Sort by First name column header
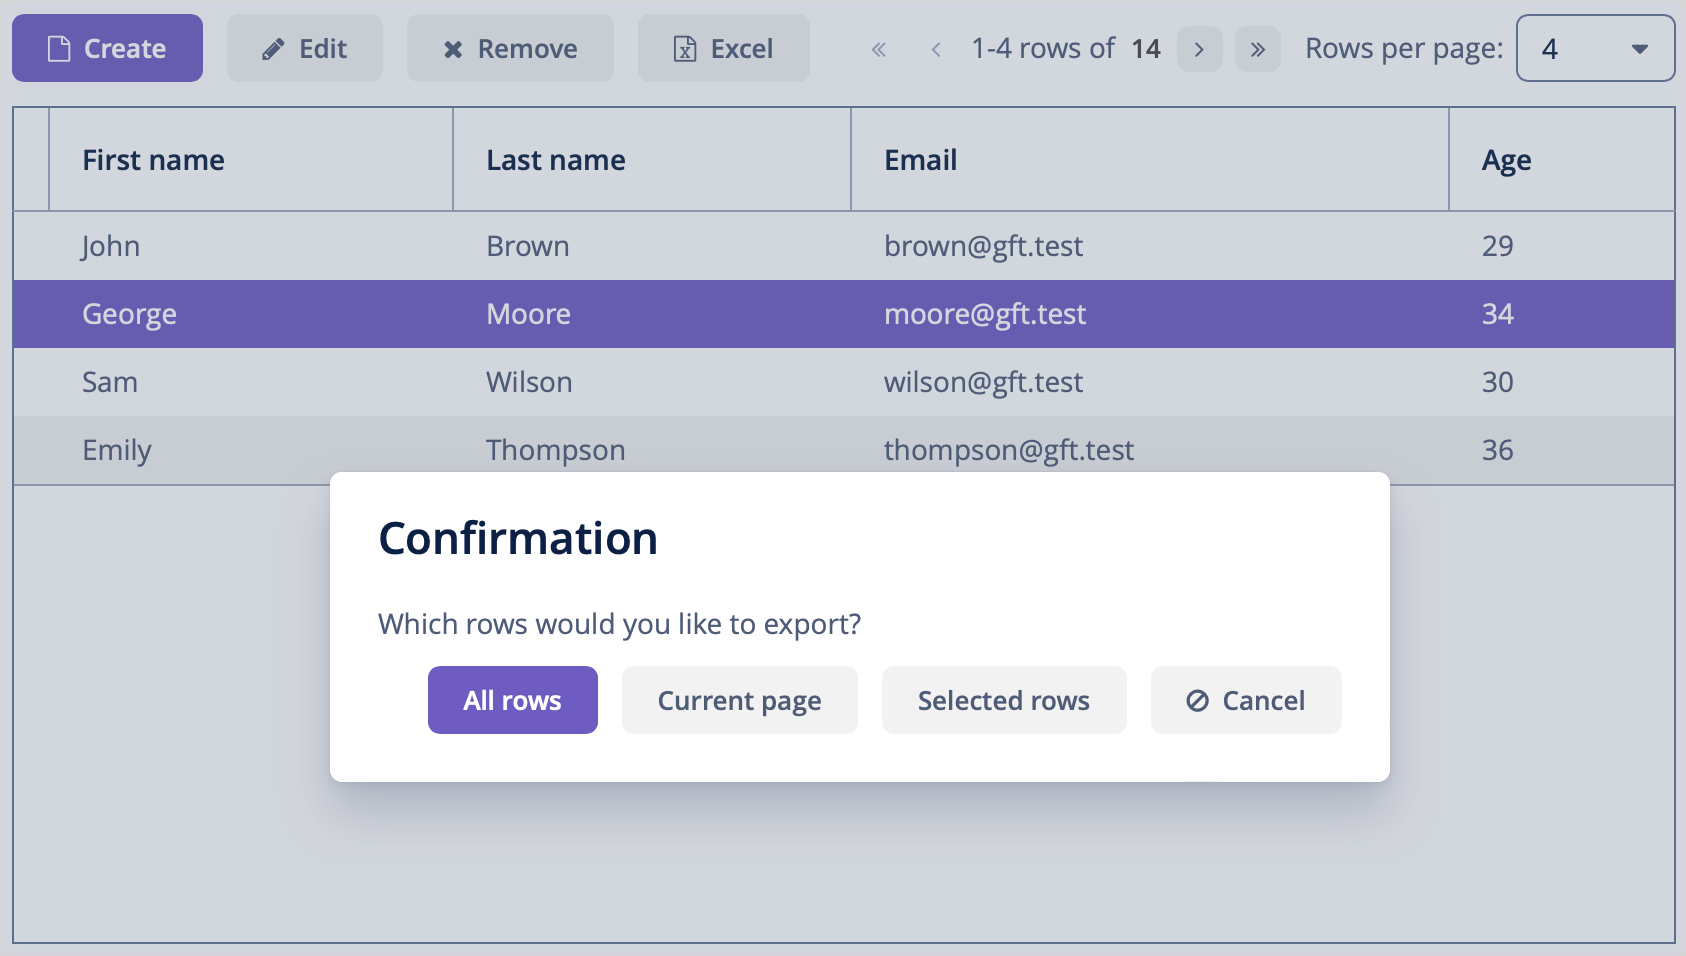Screen dimensions: 1686x956 [251, 160]
